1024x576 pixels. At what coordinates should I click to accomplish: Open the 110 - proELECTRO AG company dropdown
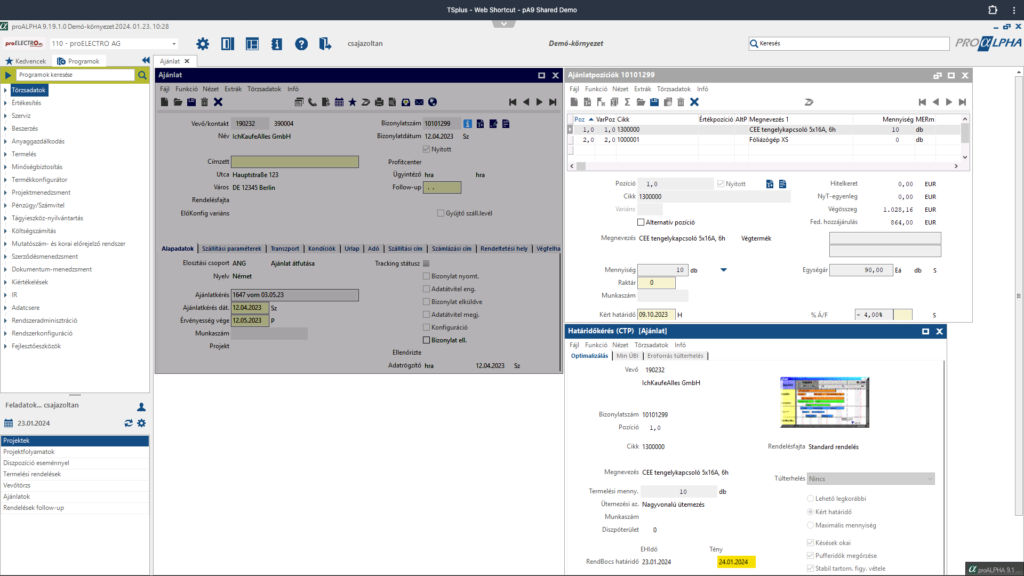(x=174, y=44)
